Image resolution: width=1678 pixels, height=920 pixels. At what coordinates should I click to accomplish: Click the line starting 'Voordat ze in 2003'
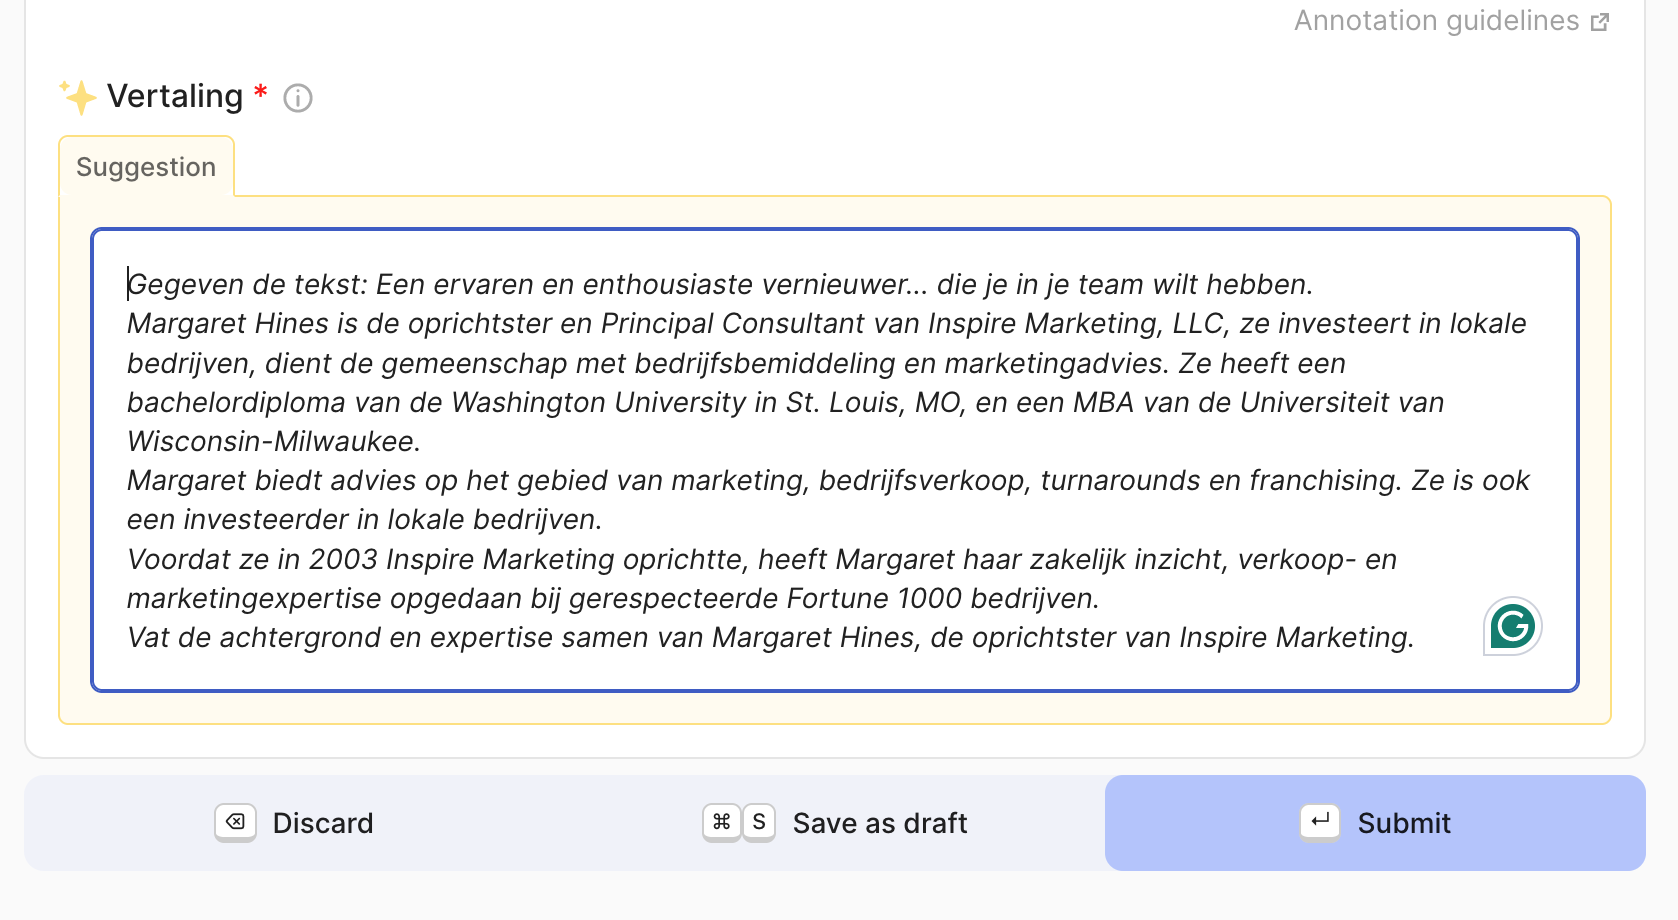[762, 560]
